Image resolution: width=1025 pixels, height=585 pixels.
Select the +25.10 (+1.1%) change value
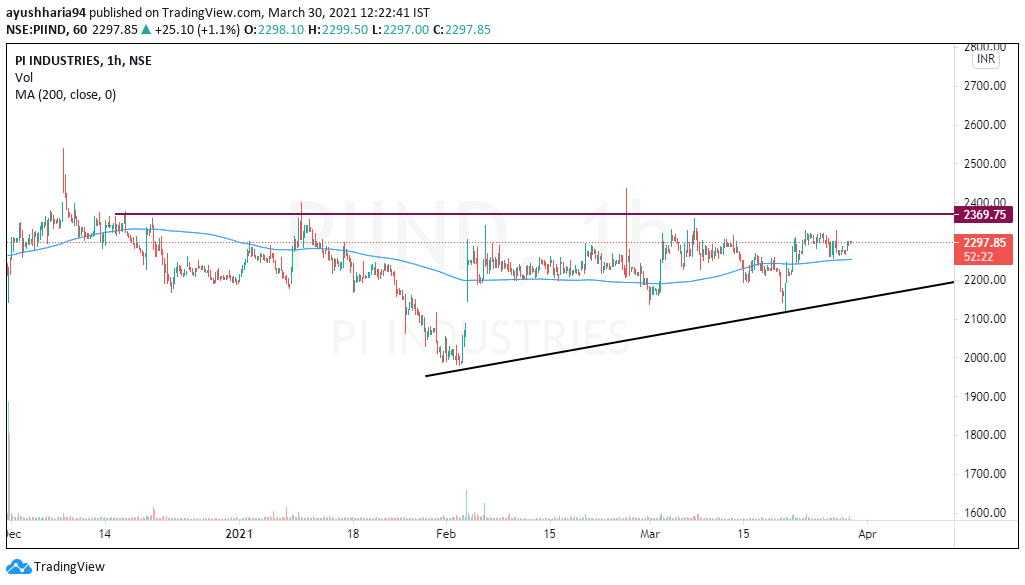(x=197, y=29)
